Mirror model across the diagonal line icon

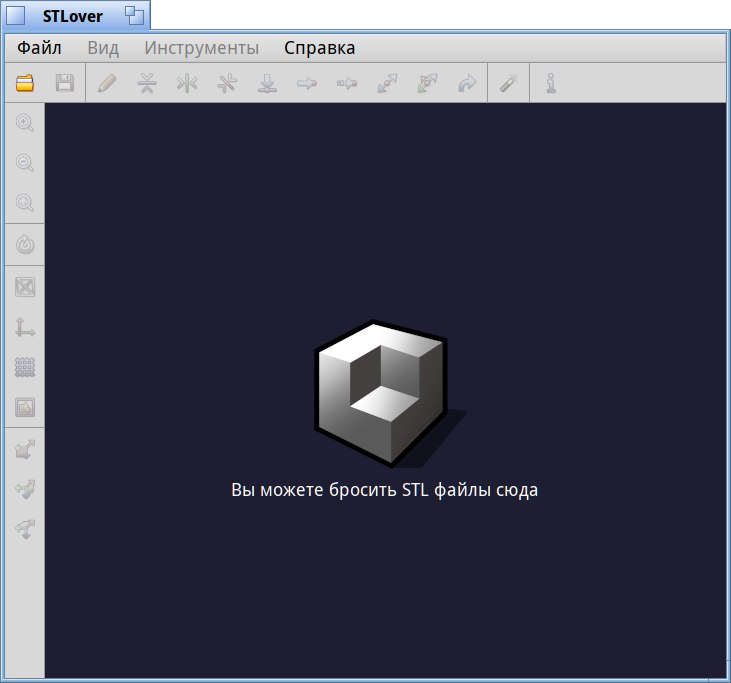227,83
